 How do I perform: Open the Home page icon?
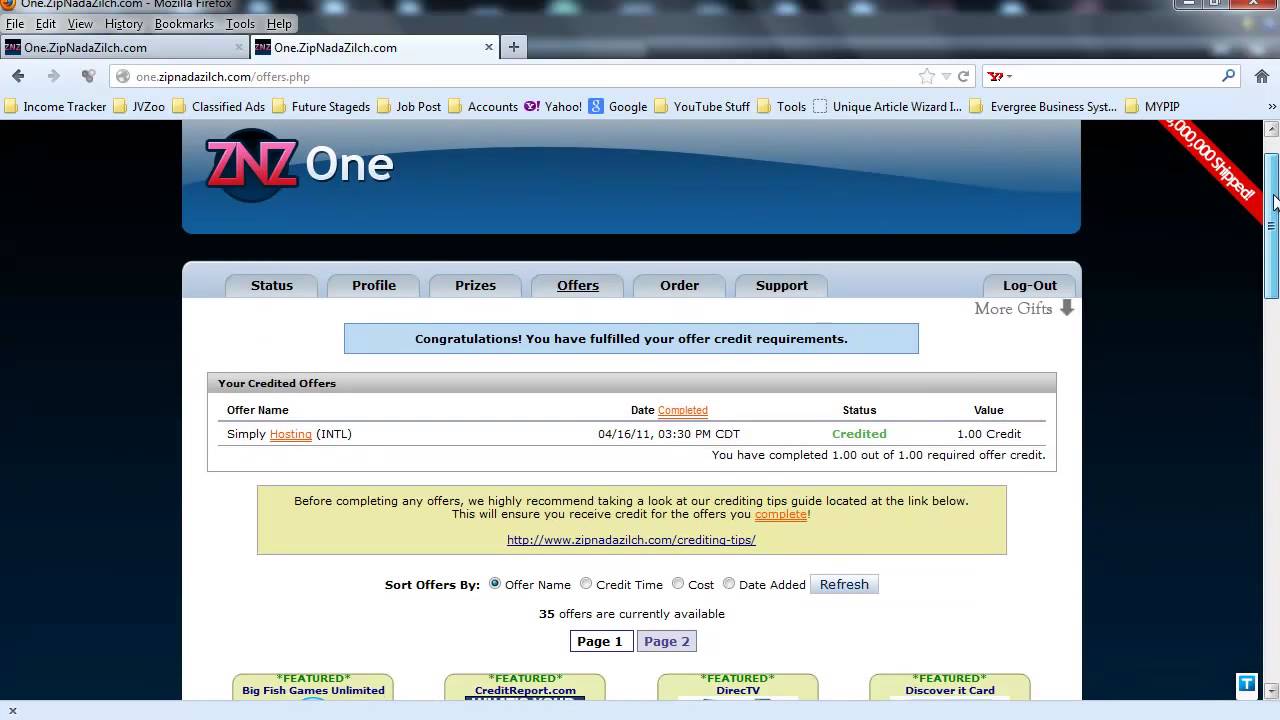click(1262, 76)
